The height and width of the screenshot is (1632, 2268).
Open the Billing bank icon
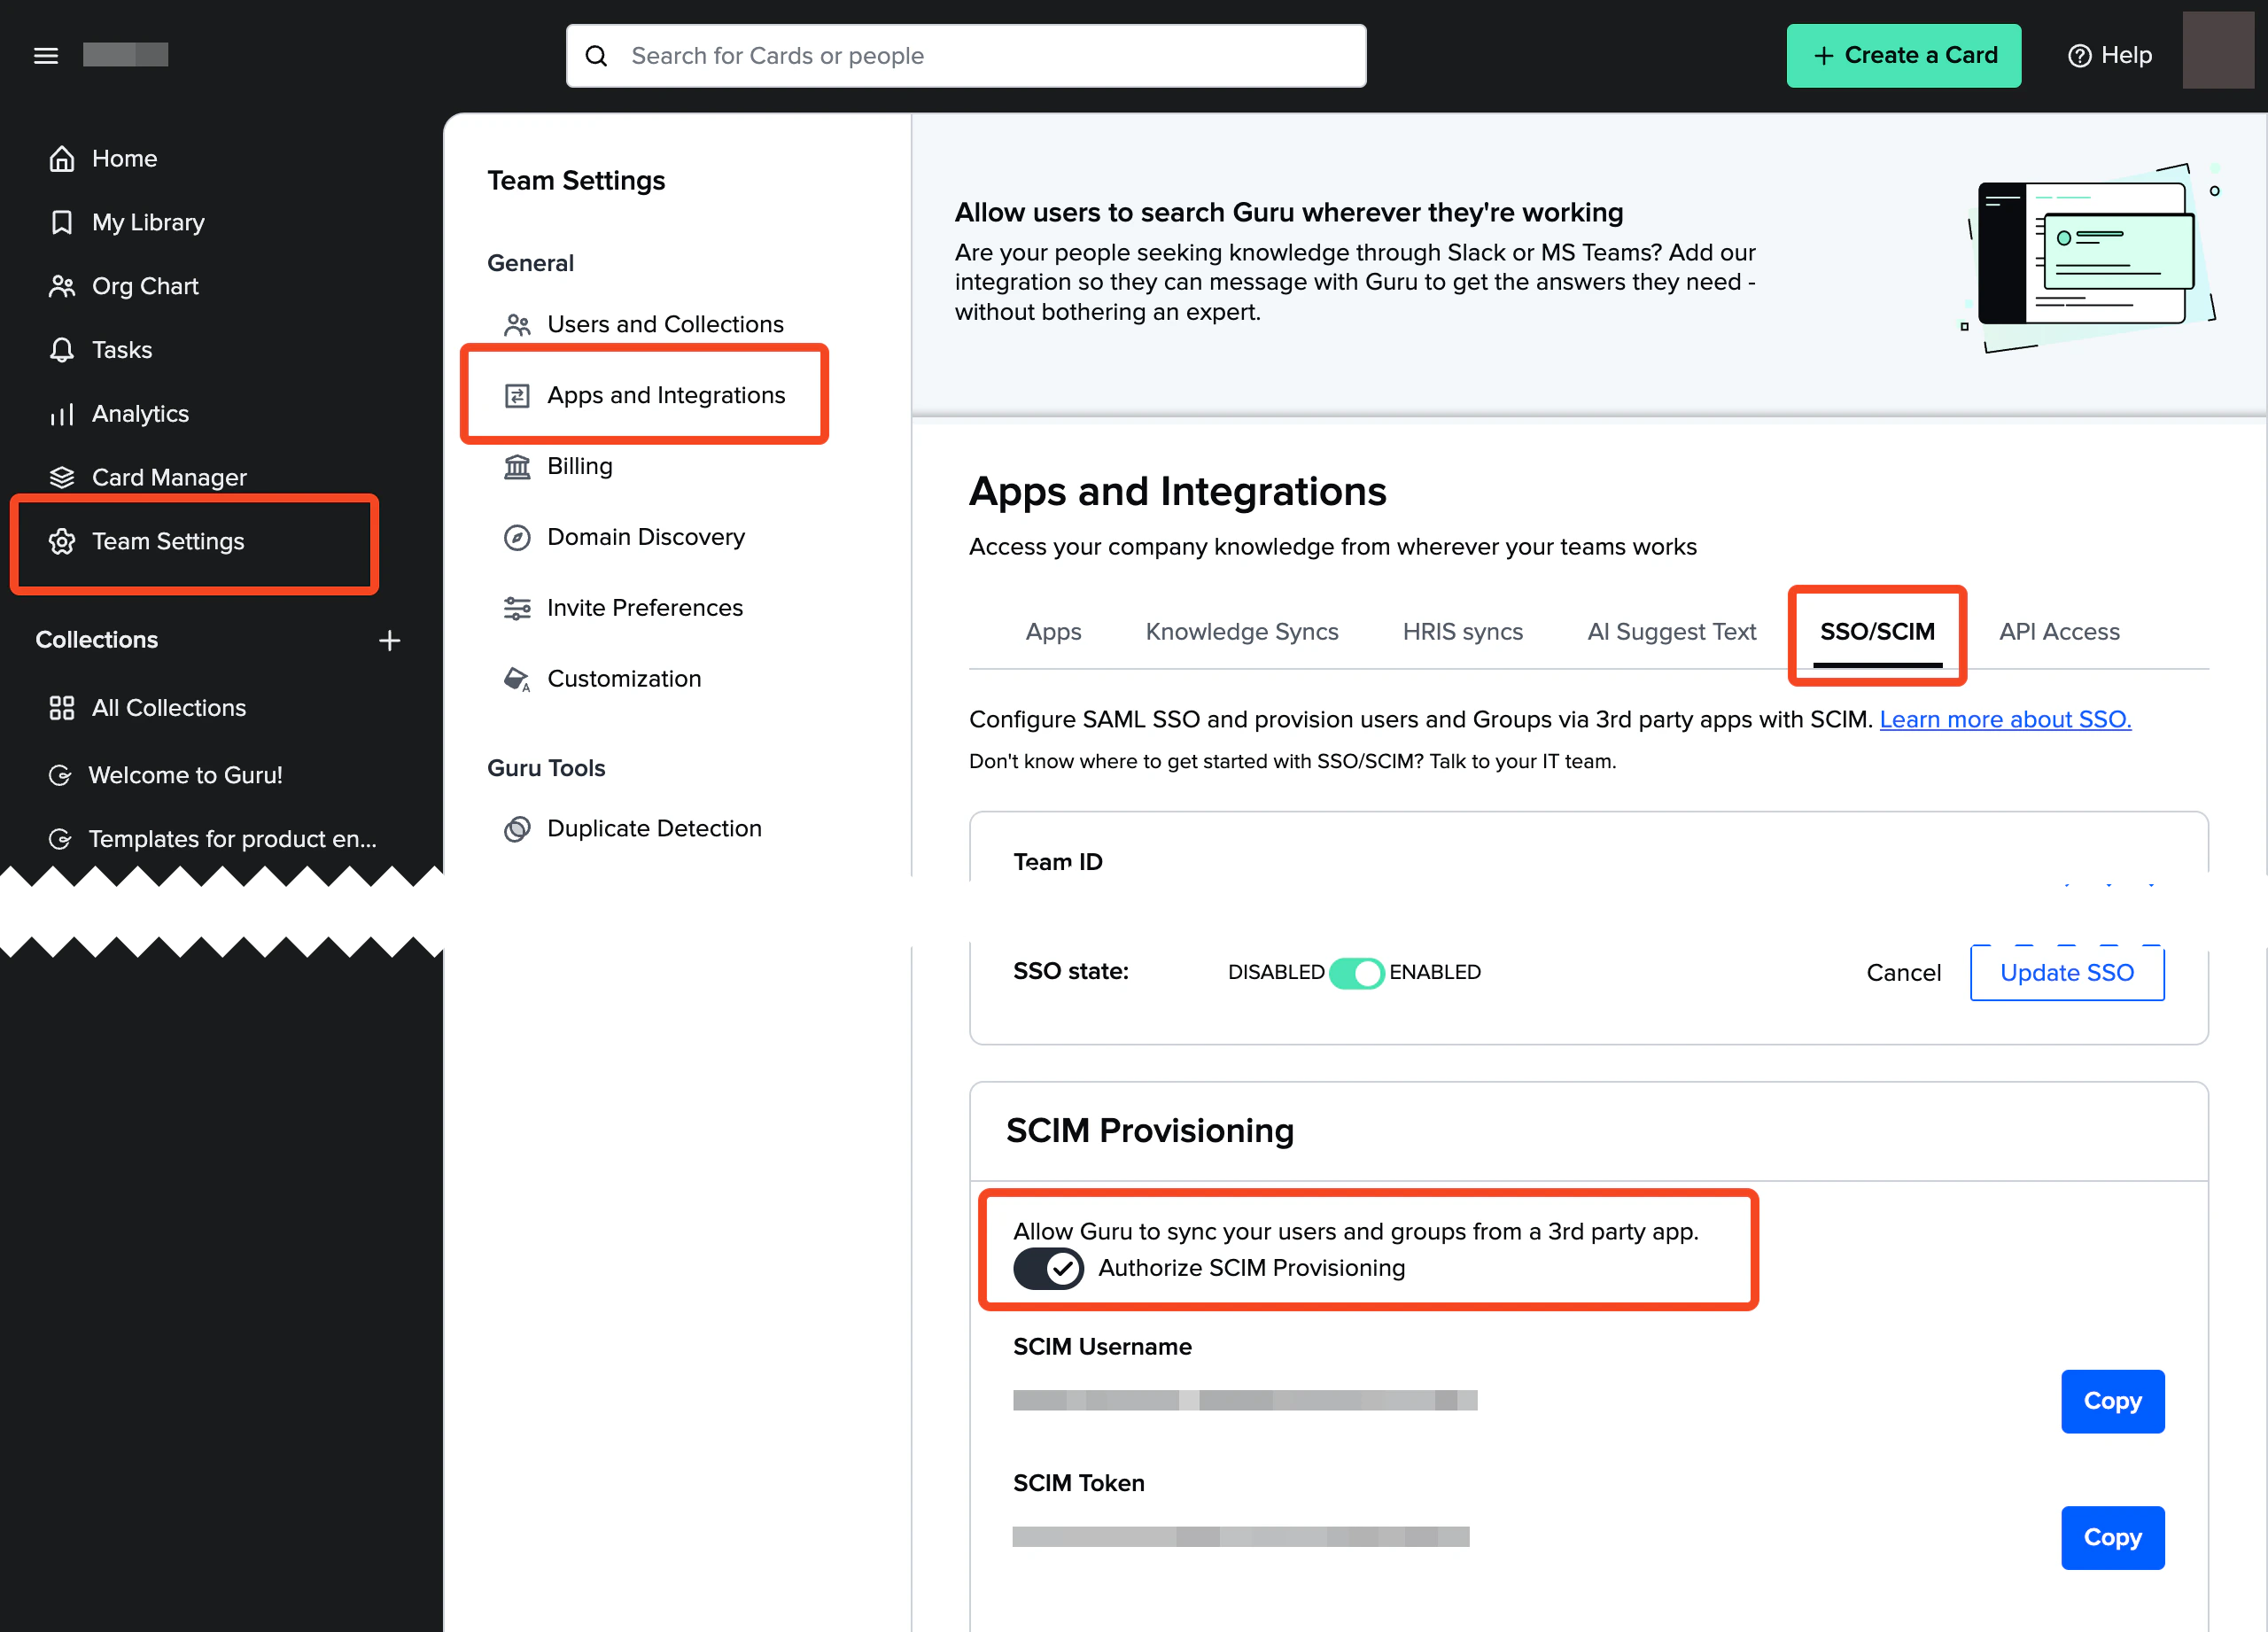click(517, 467)
